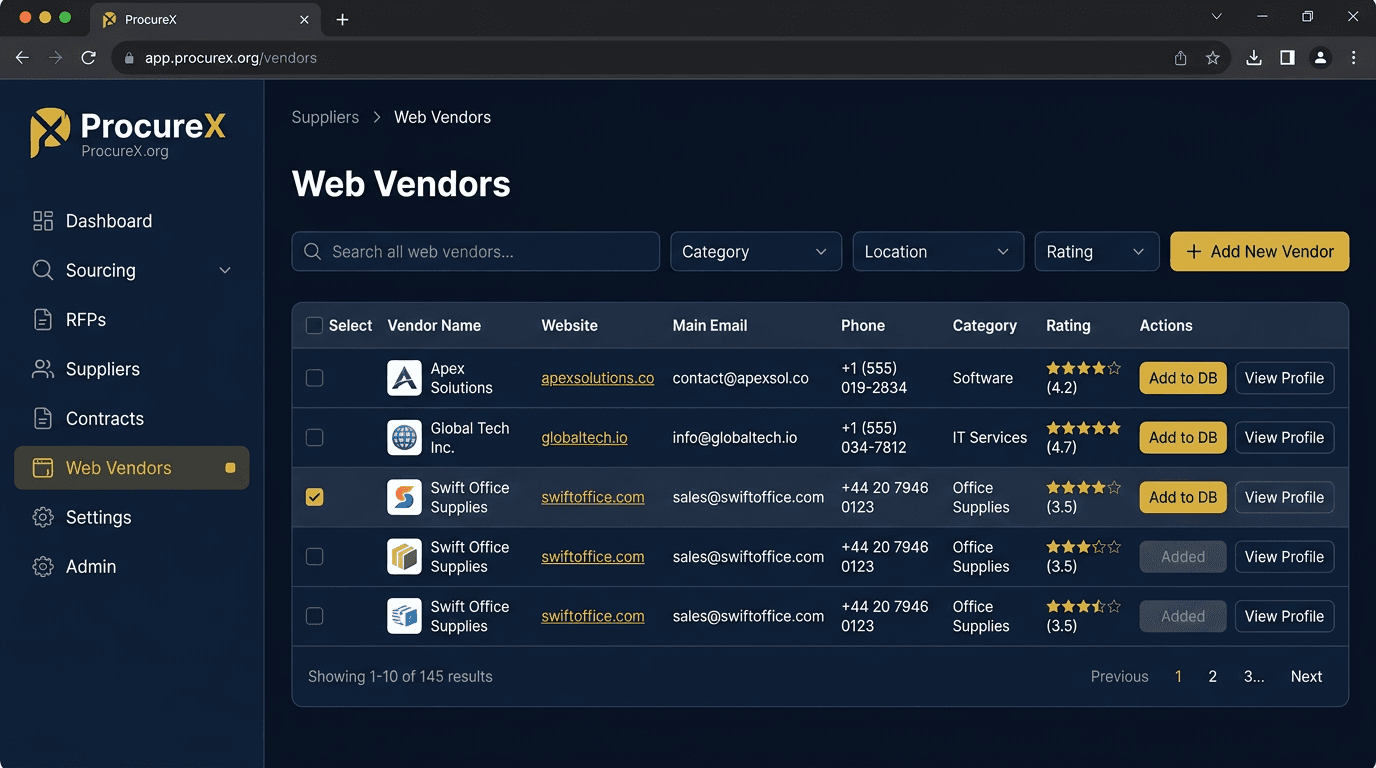Focus the Search all web vendors field
This screenshot has height=768, width=1376.
coord(476,252)
